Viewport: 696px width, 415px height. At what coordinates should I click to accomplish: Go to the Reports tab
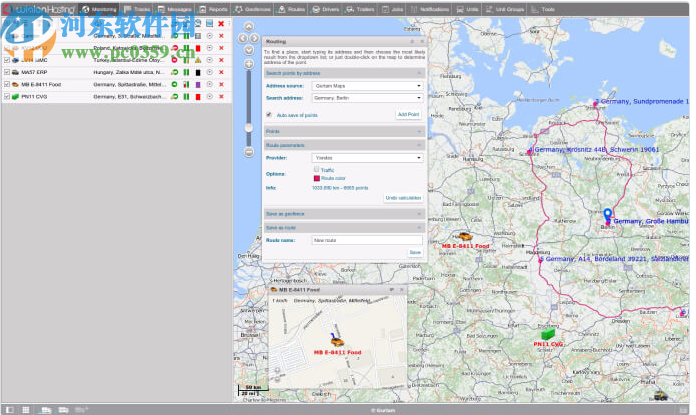pos(213,9)
